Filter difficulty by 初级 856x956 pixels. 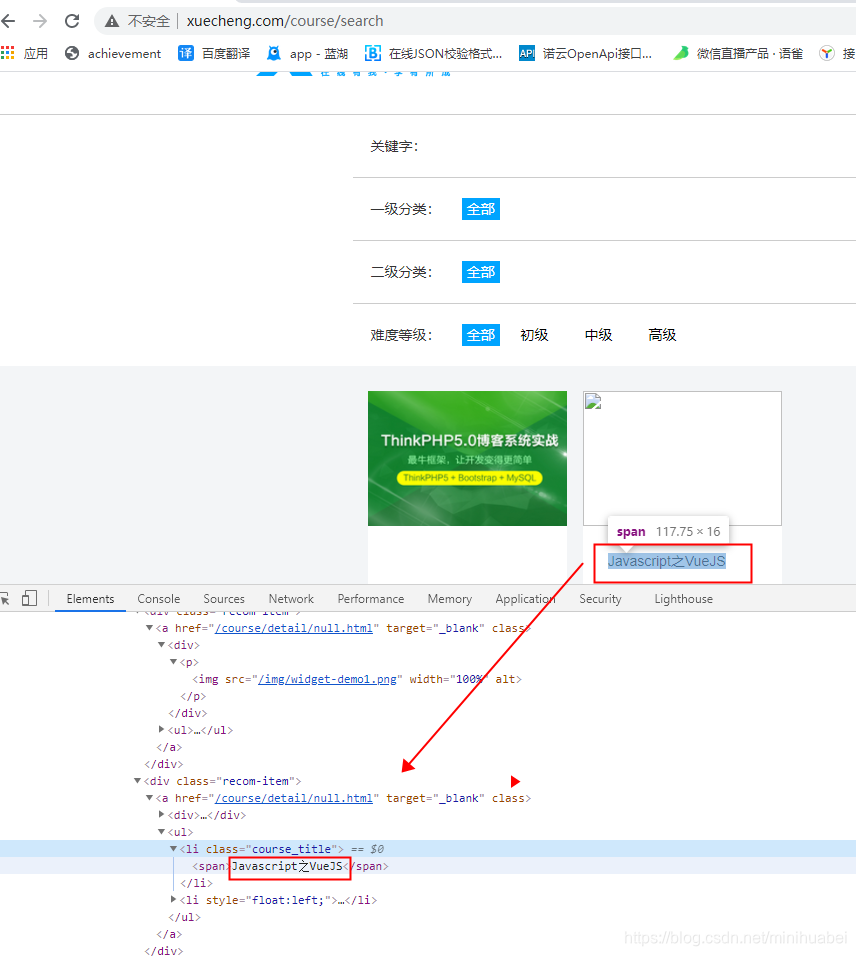(x=534, y=335)
